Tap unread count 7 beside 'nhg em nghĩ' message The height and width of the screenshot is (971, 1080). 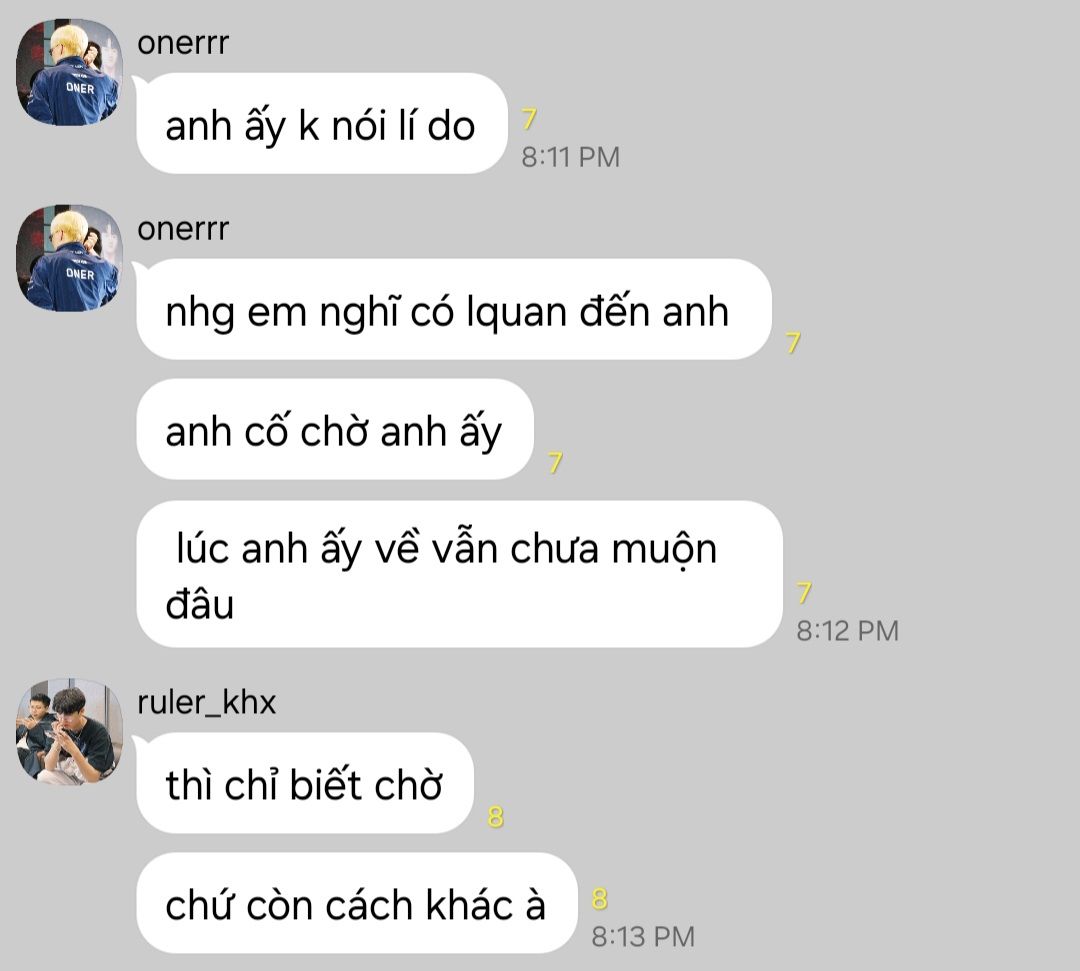pos(793,342)
